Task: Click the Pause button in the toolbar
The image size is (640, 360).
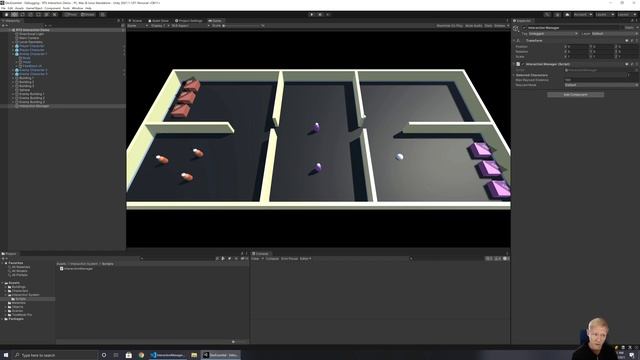Action: [x=320, y=14]
